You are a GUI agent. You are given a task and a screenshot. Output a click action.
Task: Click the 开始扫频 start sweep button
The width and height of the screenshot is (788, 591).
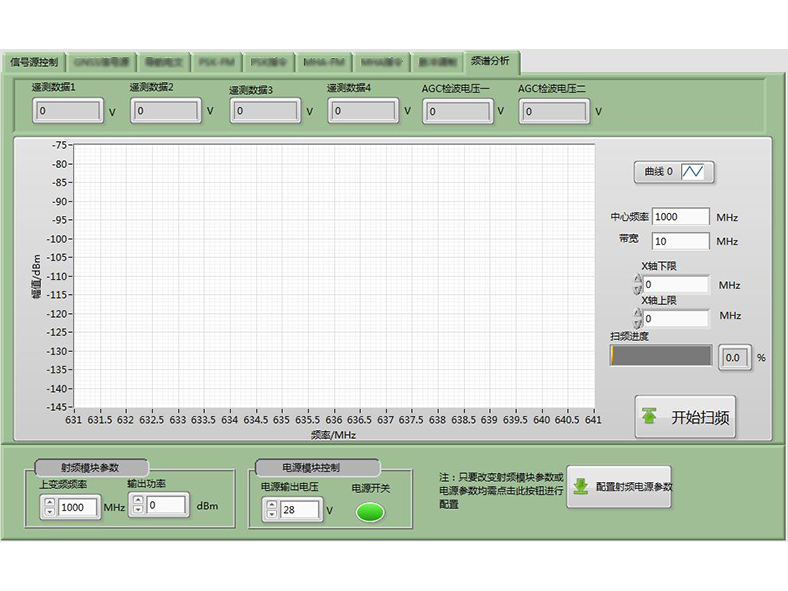click(x=685, y=417)
